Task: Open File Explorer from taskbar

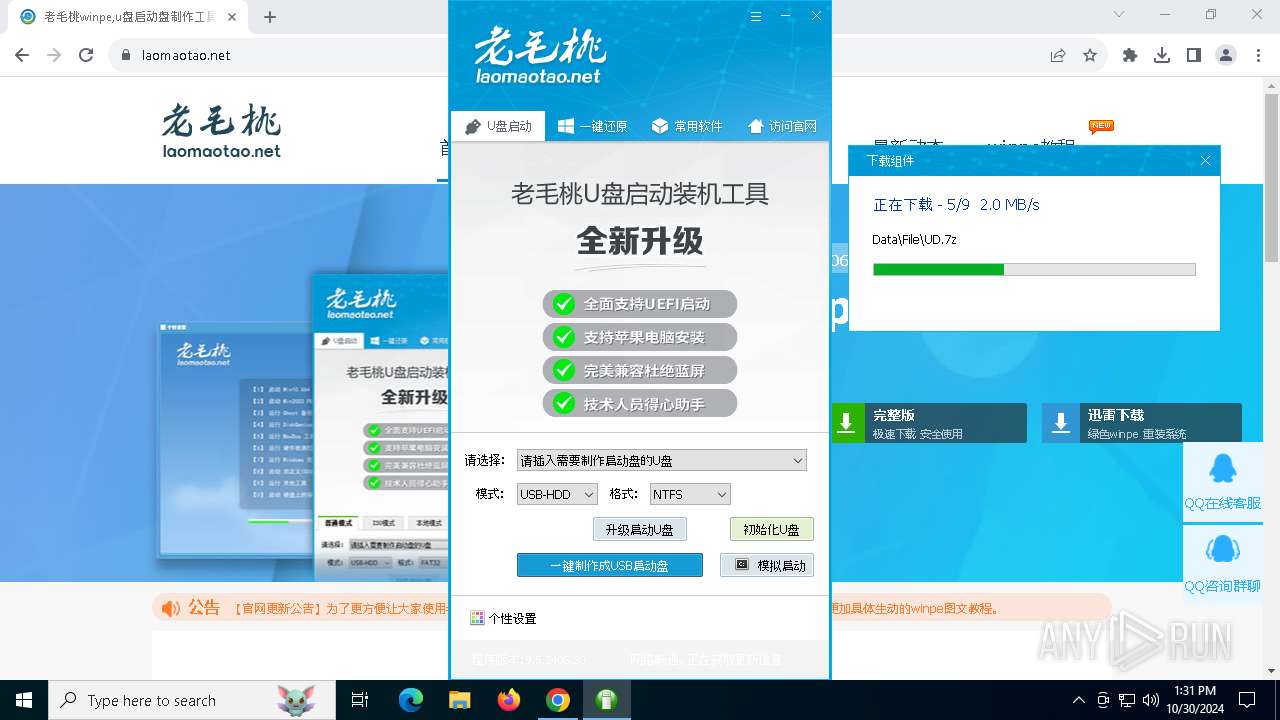Action: tap(460, 700)
